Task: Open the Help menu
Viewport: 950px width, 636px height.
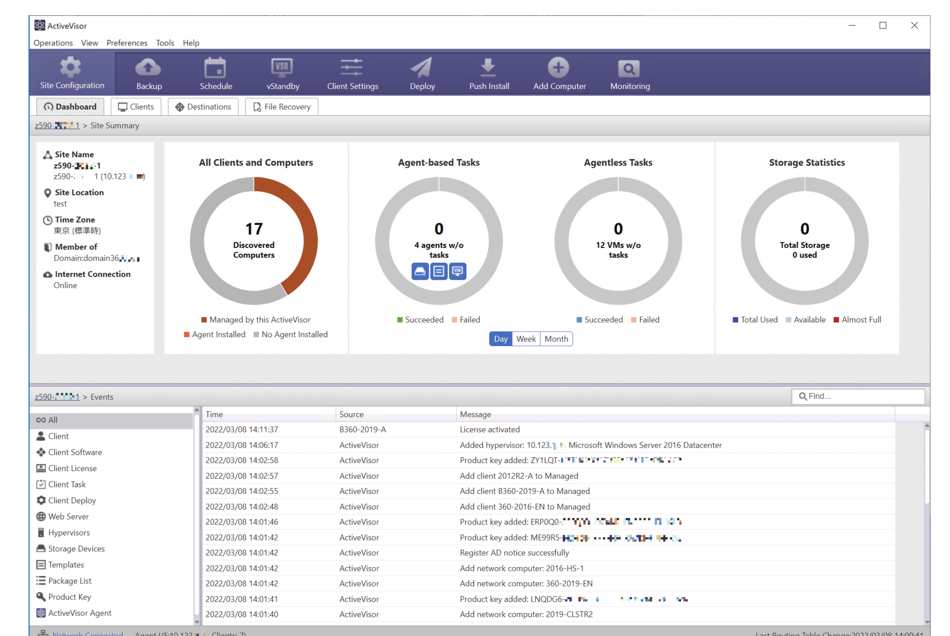Action: (191, 43)
